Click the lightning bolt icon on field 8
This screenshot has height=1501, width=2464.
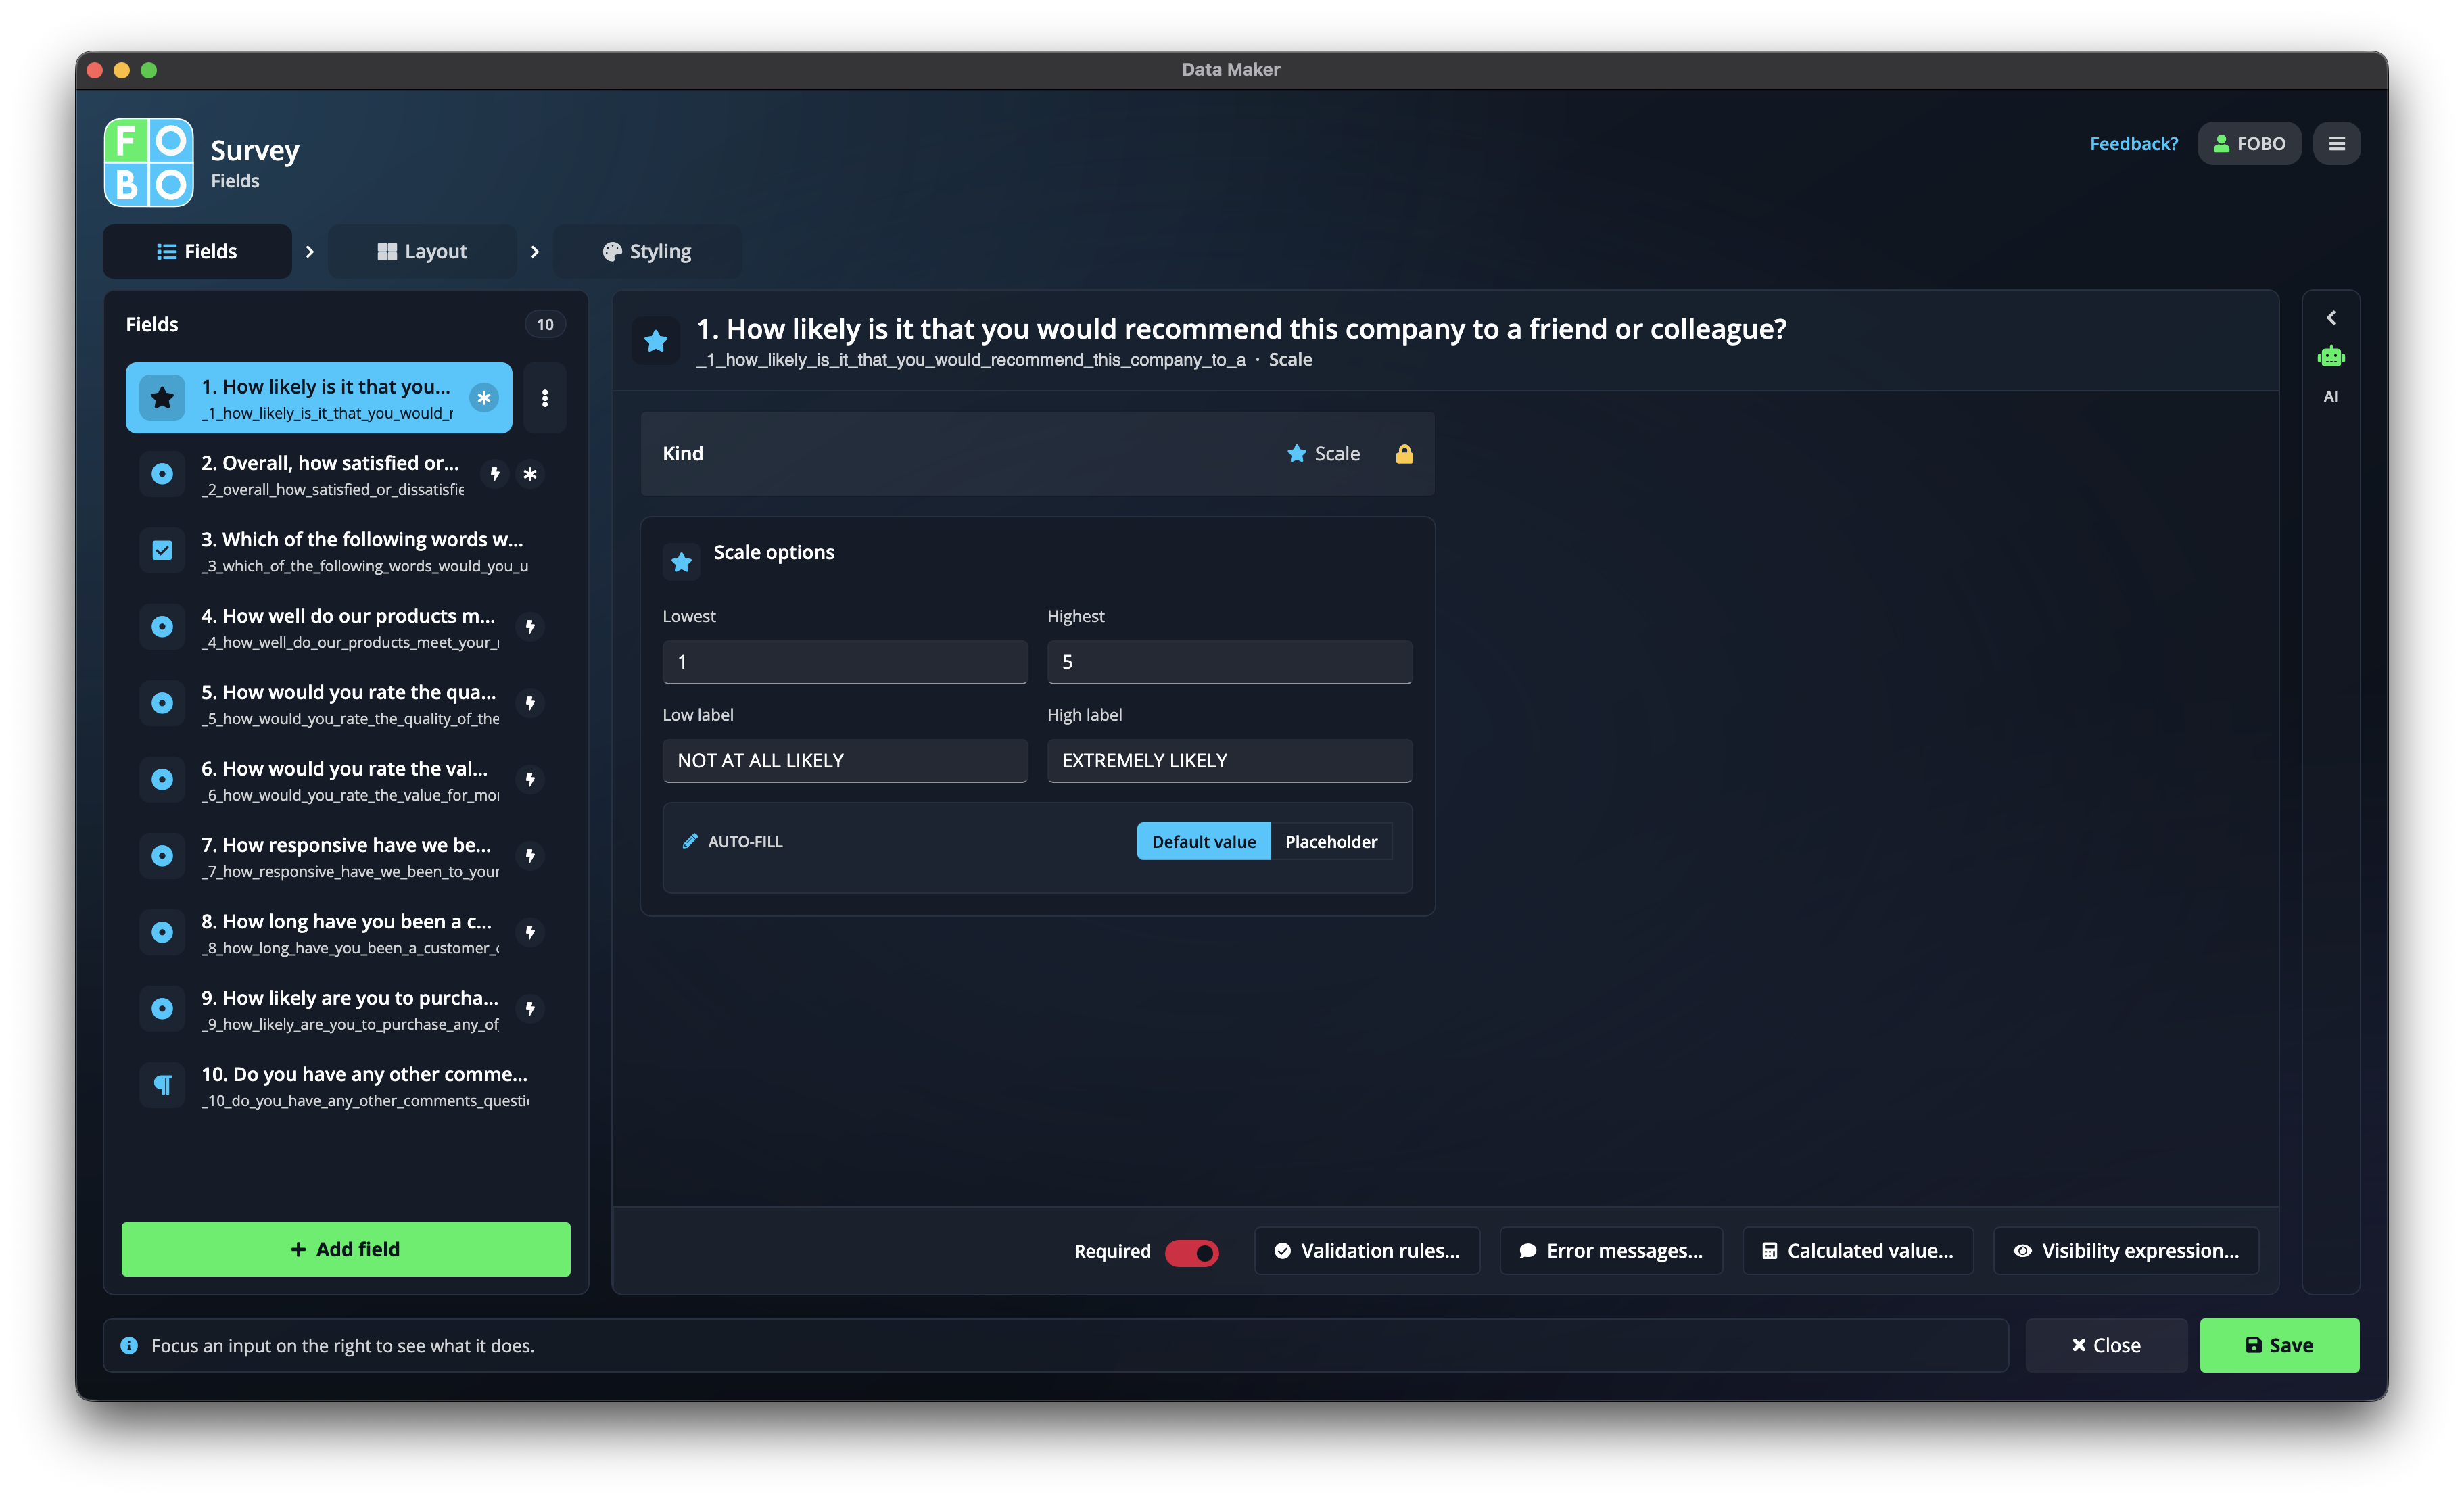[x=530, y=933]
